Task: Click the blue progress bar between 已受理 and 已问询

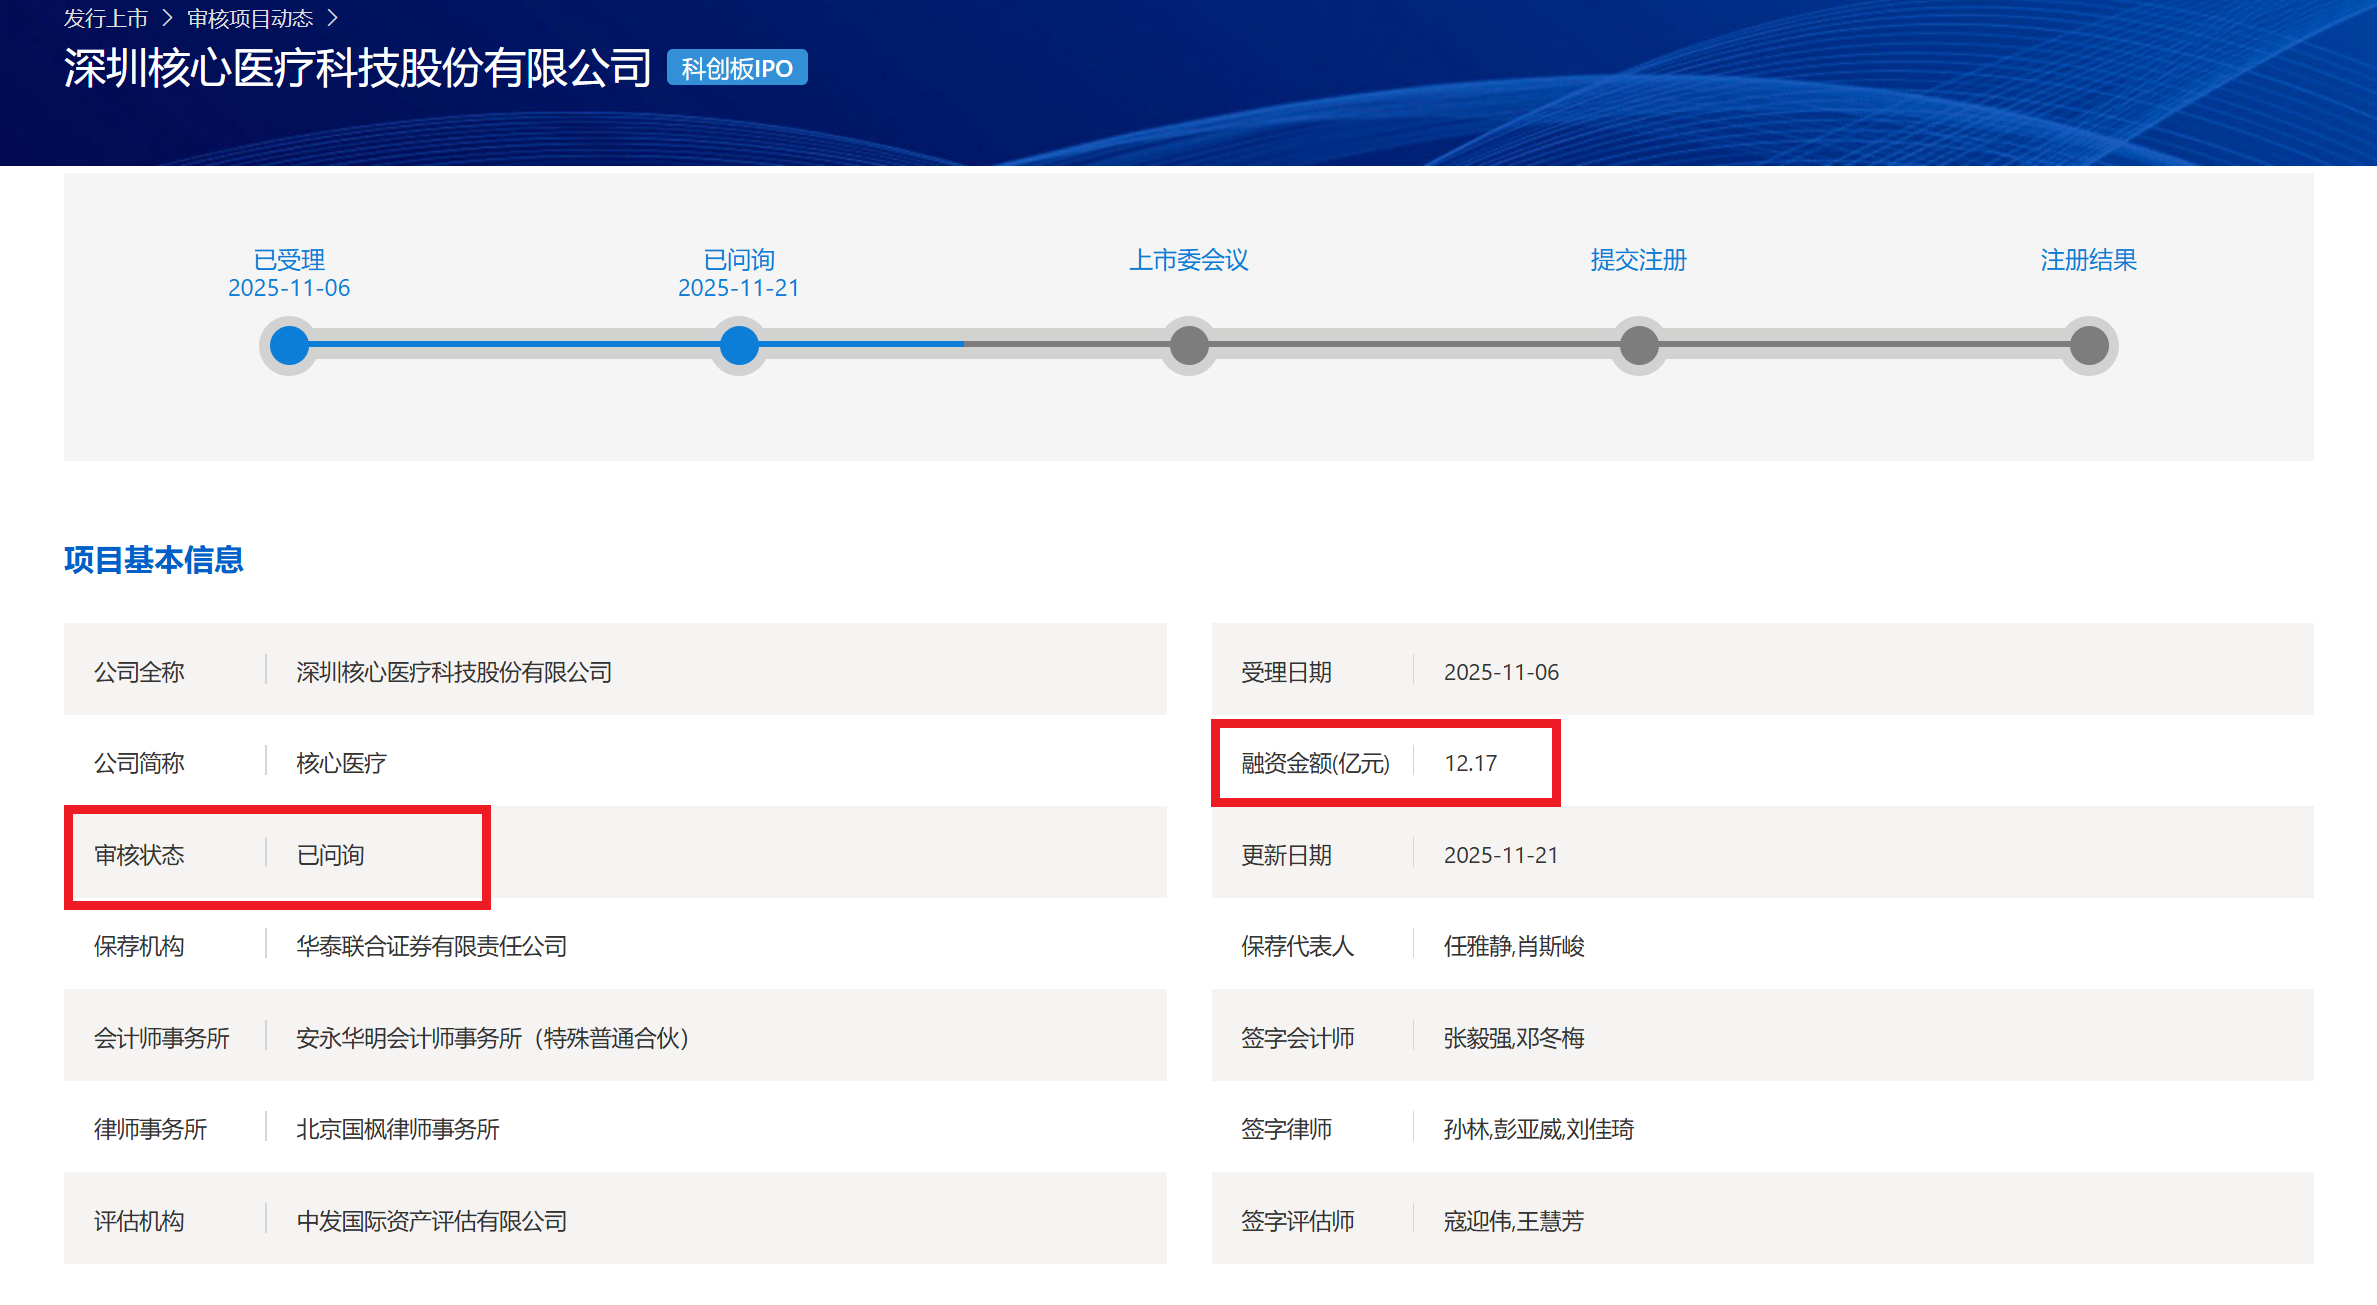Action: (514, 344)
